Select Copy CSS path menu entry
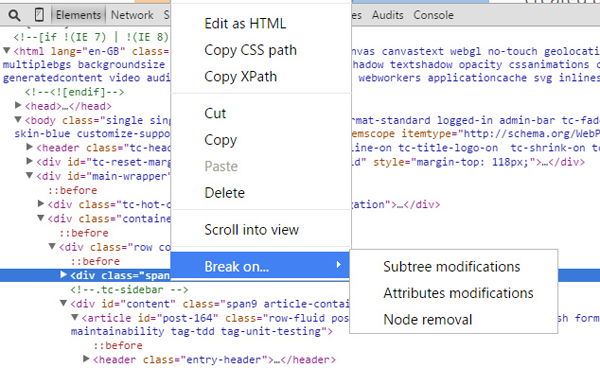 (261, 50)
